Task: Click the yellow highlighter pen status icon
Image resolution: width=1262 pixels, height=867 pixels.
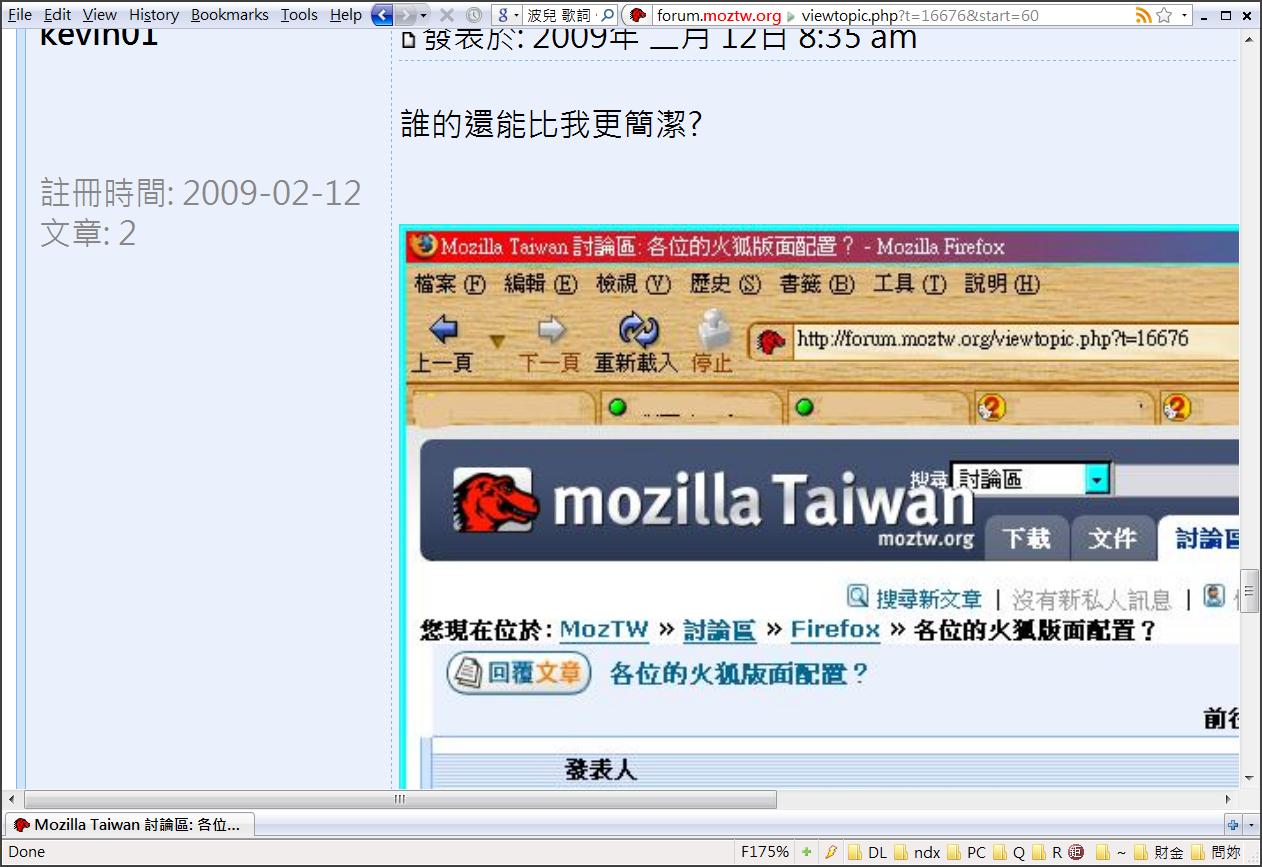Action: click(830, 852)
